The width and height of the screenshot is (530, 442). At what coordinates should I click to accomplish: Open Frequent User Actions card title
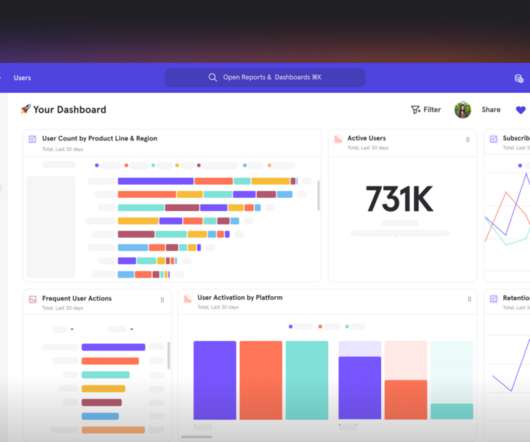click(x=77, y=298)
